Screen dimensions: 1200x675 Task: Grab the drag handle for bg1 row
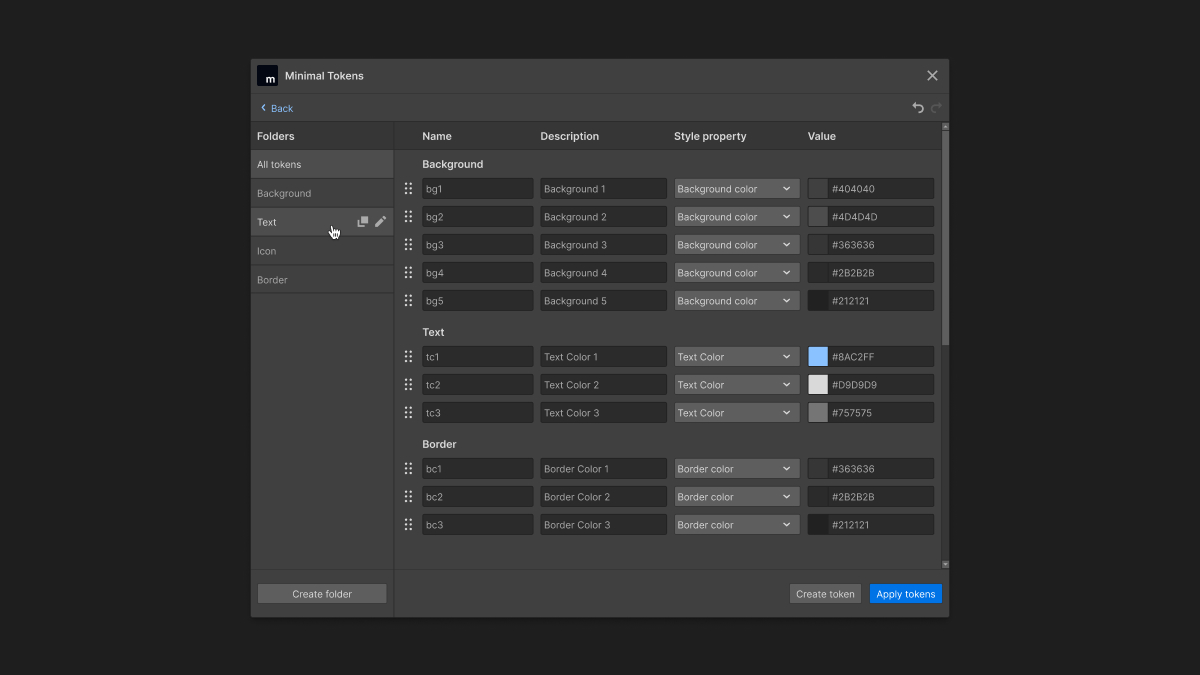[408, 189]
